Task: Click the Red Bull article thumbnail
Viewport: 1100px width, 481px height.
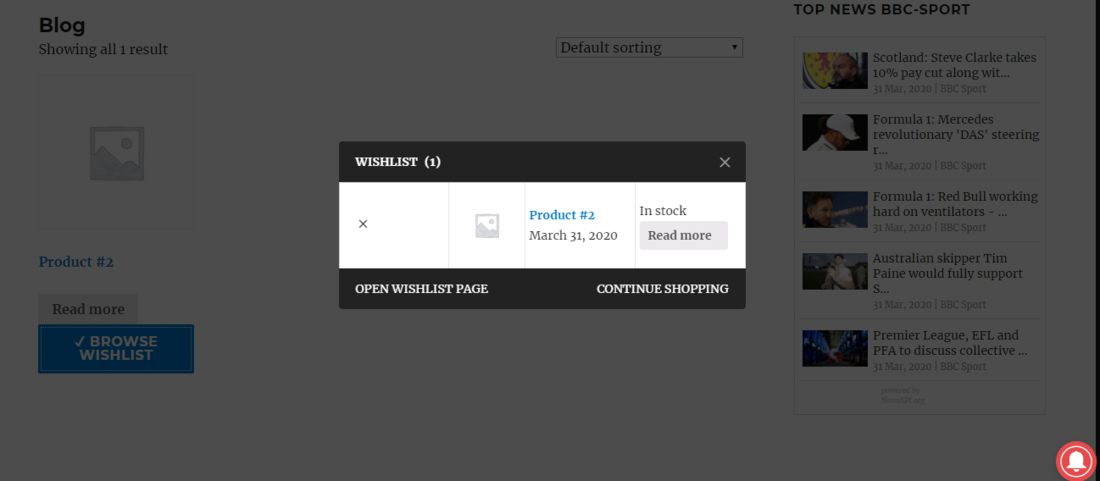Action: (x=835, y=209)
